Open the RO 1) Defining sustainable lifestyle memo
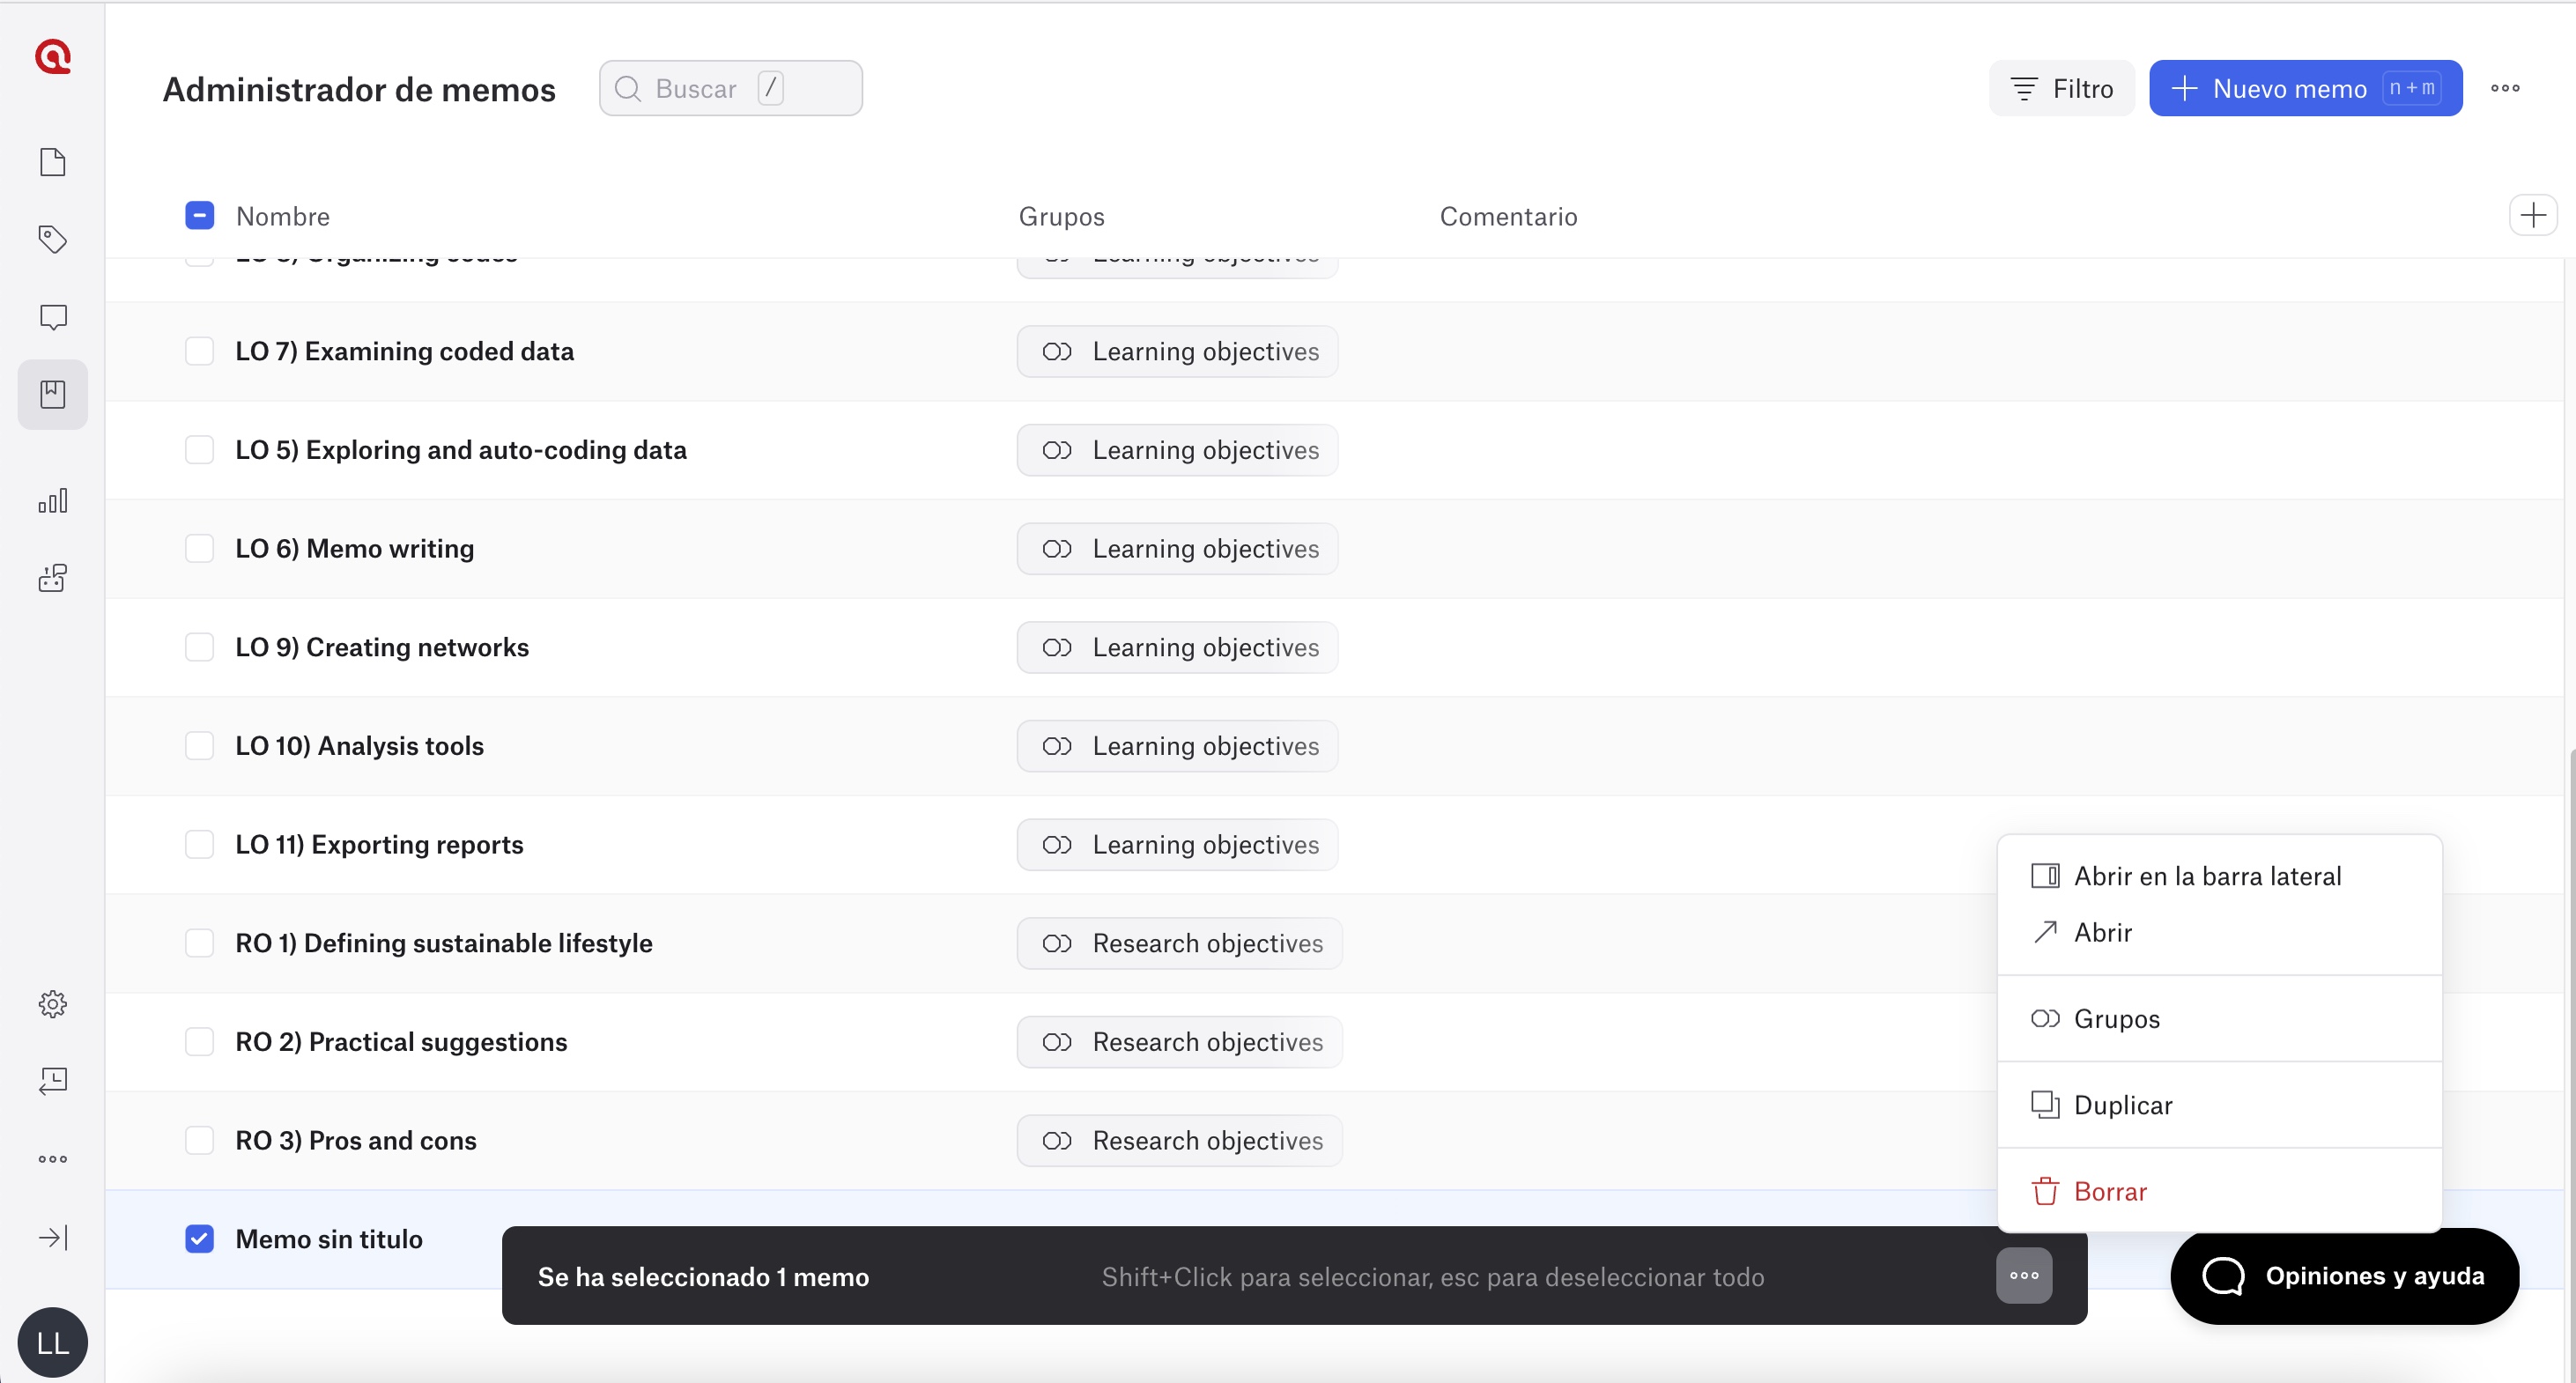This screenshot has height=1383, width=2576. [444, 943]
